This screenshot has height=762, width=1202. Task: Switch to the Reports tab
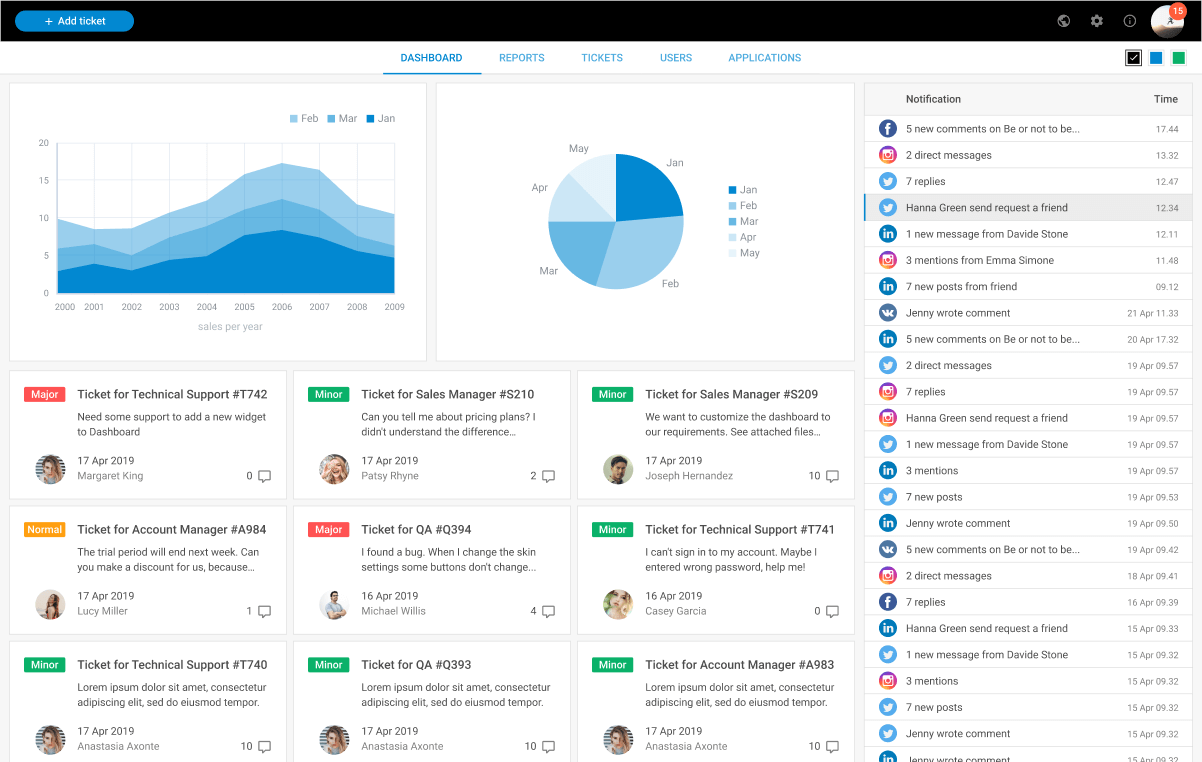tap(521, 58)
